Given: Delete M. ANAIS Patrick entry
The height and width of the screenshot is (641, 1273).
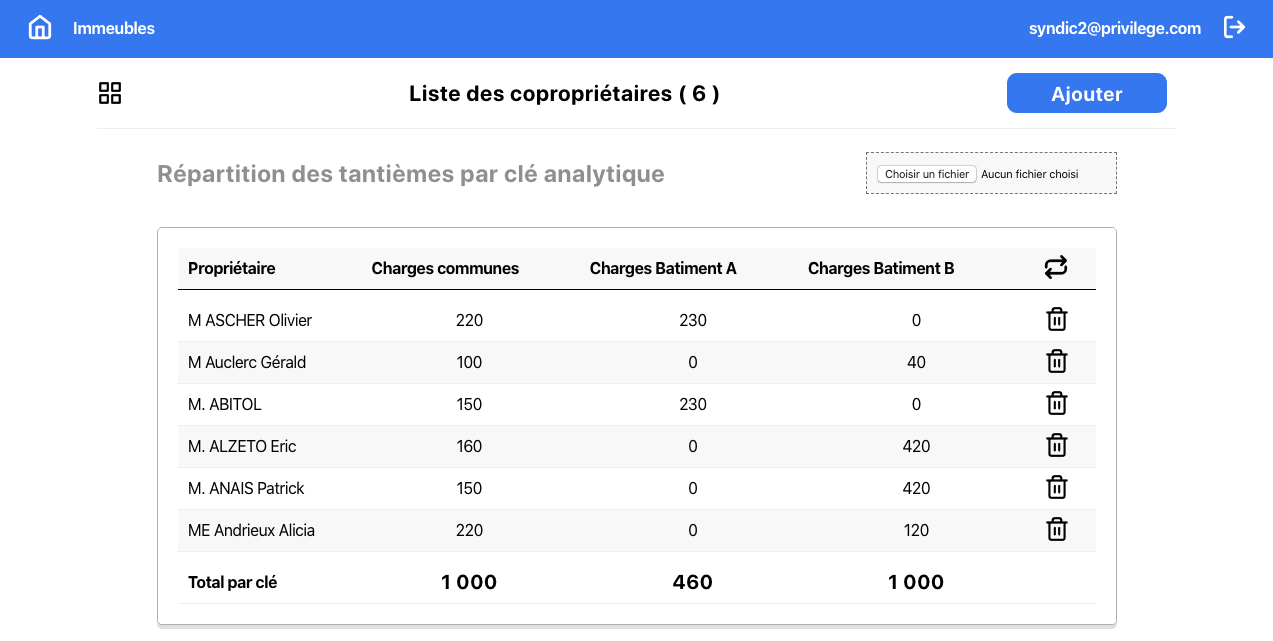Looking at the screenshot, I should [1056, 488].
